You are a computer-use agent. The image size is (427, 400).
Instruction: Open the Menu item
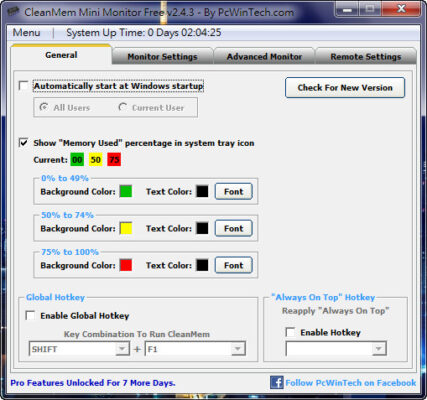point(26,33)
